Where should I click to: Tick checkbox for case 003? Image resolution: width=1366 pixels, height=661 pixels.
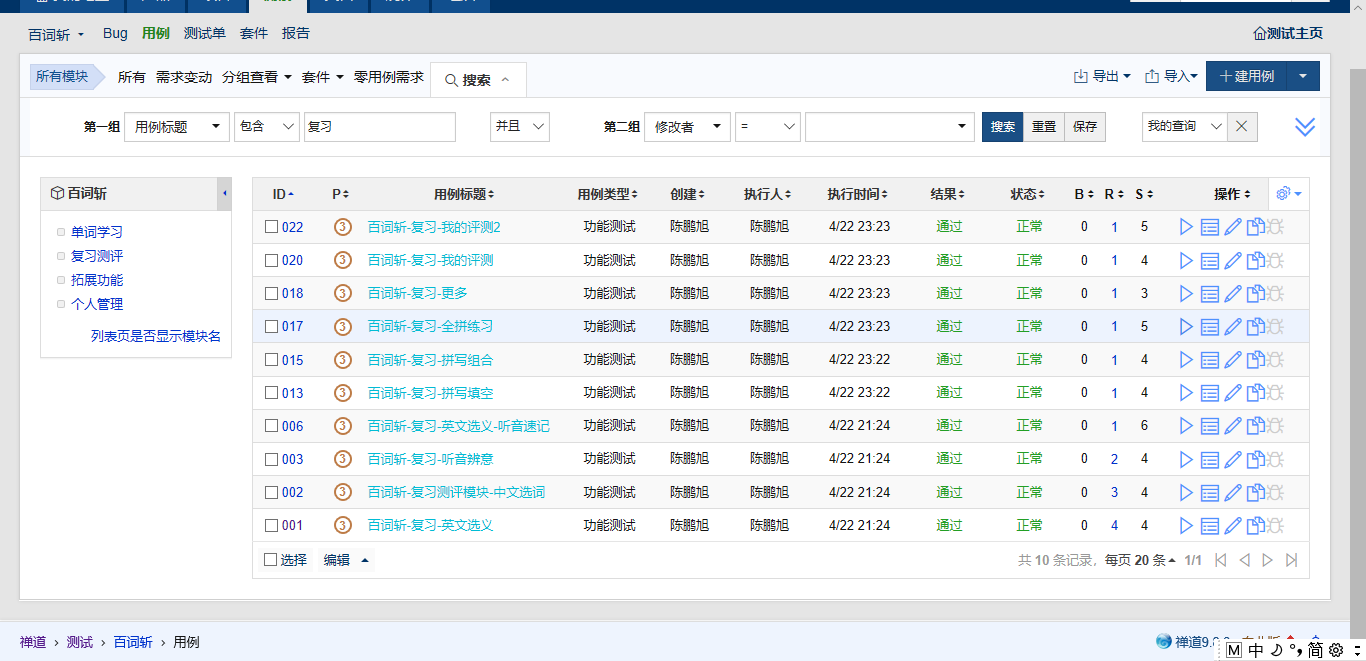coord(271,459)
